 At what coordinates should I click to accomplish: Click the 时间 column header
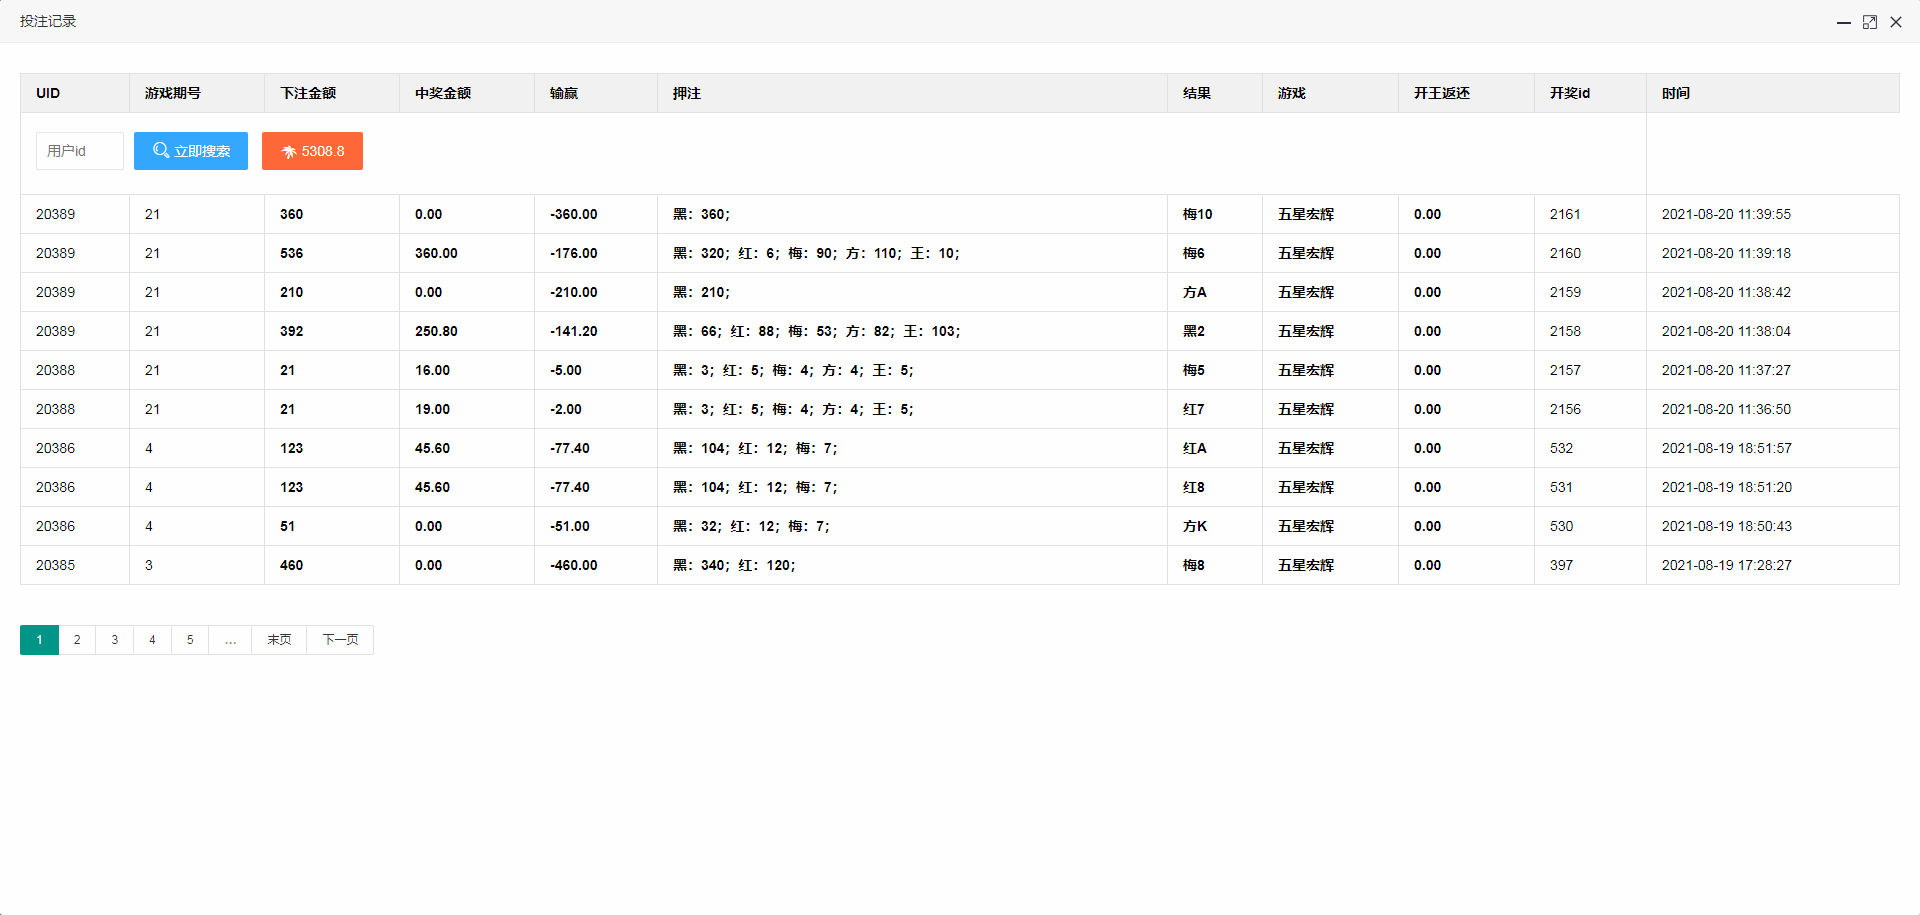click(1676, 93)
